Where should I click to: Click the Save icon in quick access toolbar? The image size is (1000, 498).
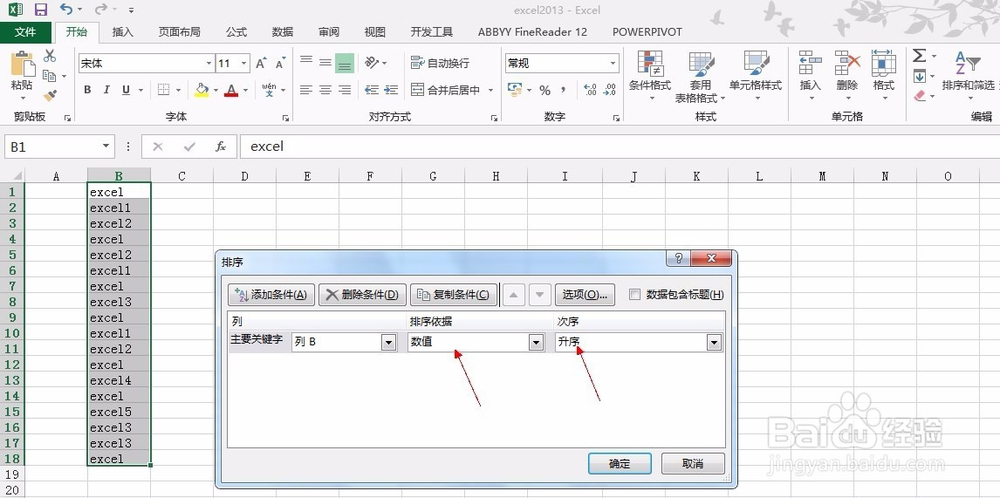point(41,10)
